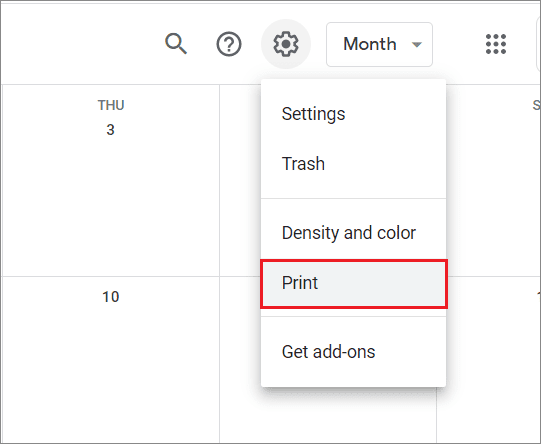Open the Support help question-mark icon

tap(229, 44)
